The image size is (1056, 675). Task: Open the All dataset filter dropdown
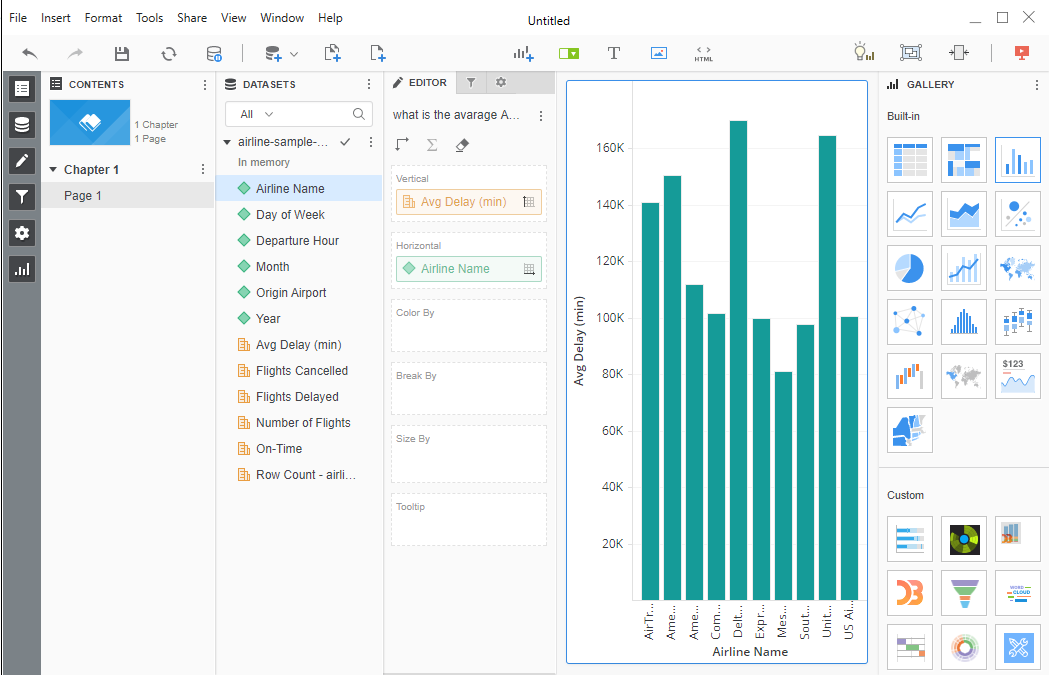(x=257, y=114)
